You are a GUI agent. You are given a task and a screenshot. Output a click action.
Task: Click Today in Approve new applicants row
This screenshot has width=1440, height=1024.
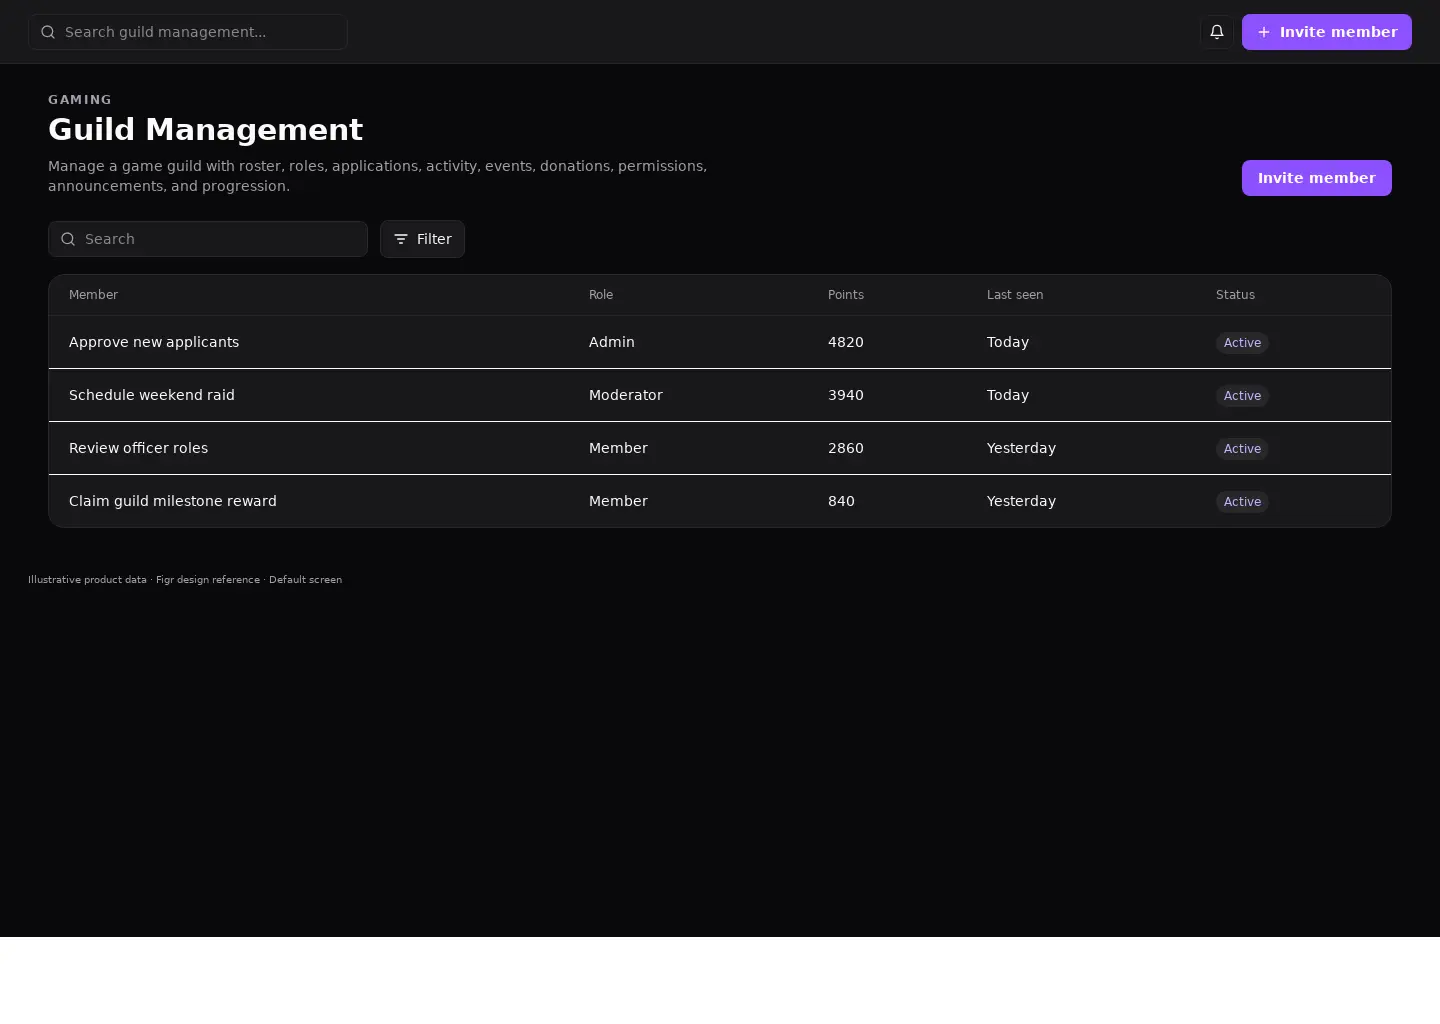(x=1008, y=342)
